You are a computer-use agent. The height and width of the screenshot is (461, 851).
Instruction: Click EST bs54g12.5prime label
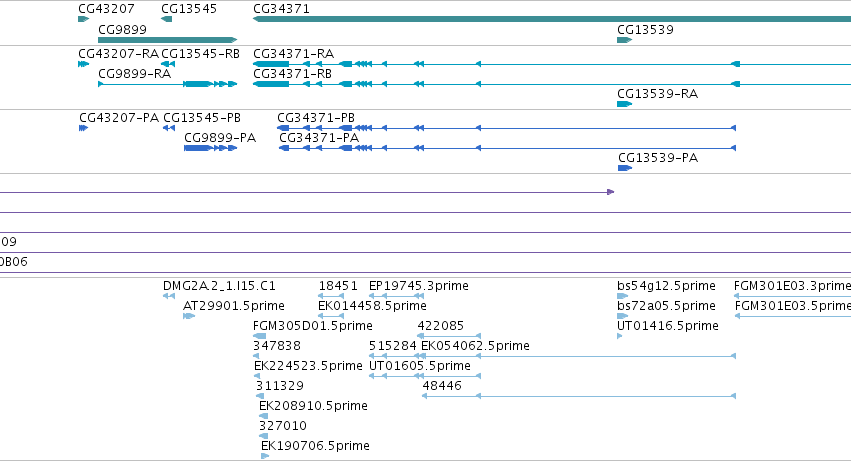(666, 286)
